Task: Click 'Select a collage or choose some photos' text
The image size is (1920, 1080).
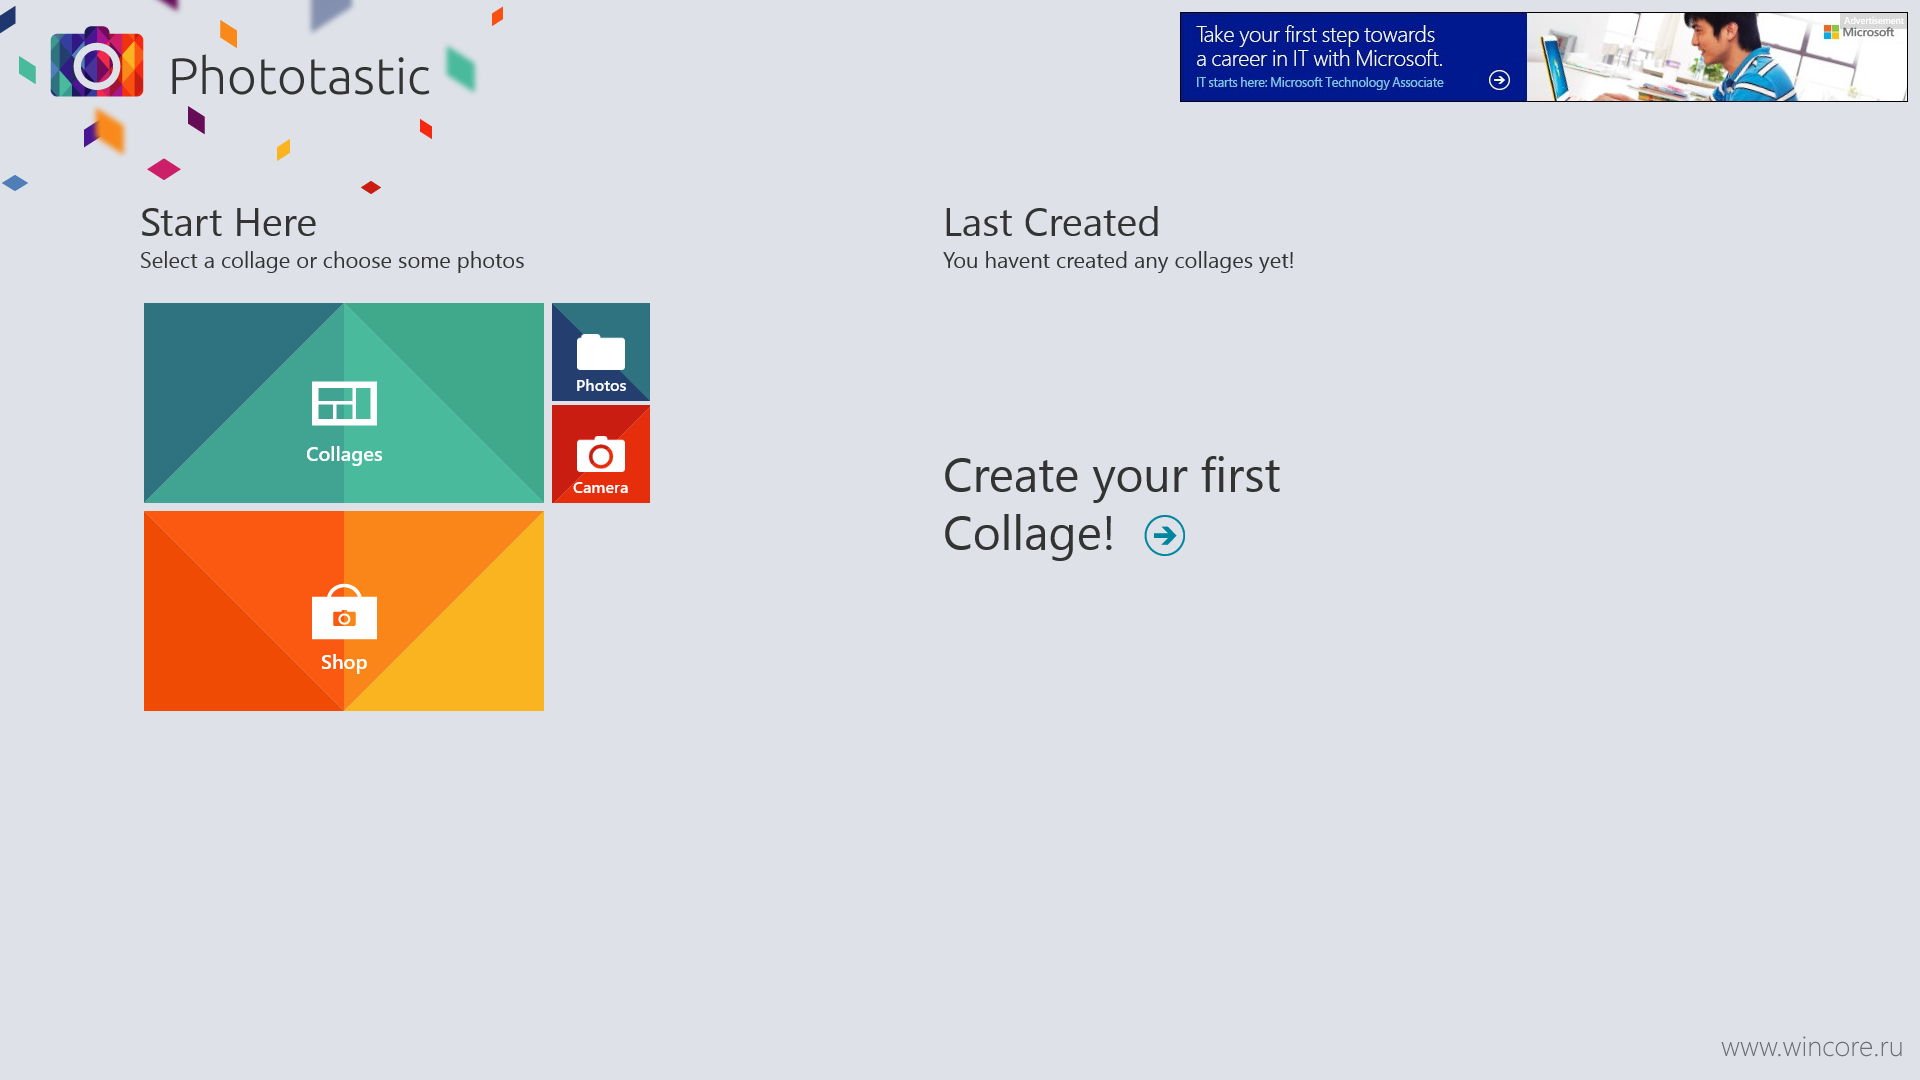Action: click(x=332, y=261)
